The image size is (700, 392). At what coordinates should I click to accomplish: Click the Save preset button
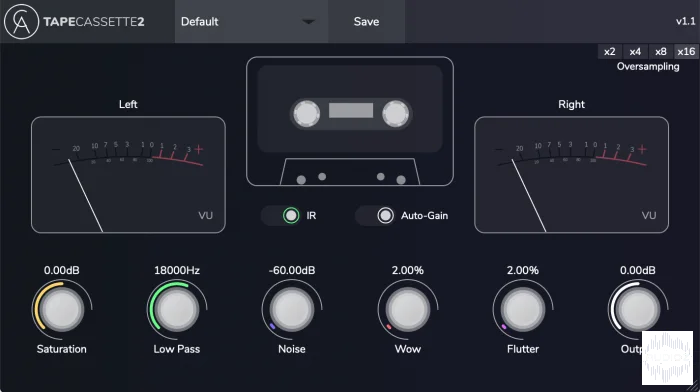pos(367,21)
